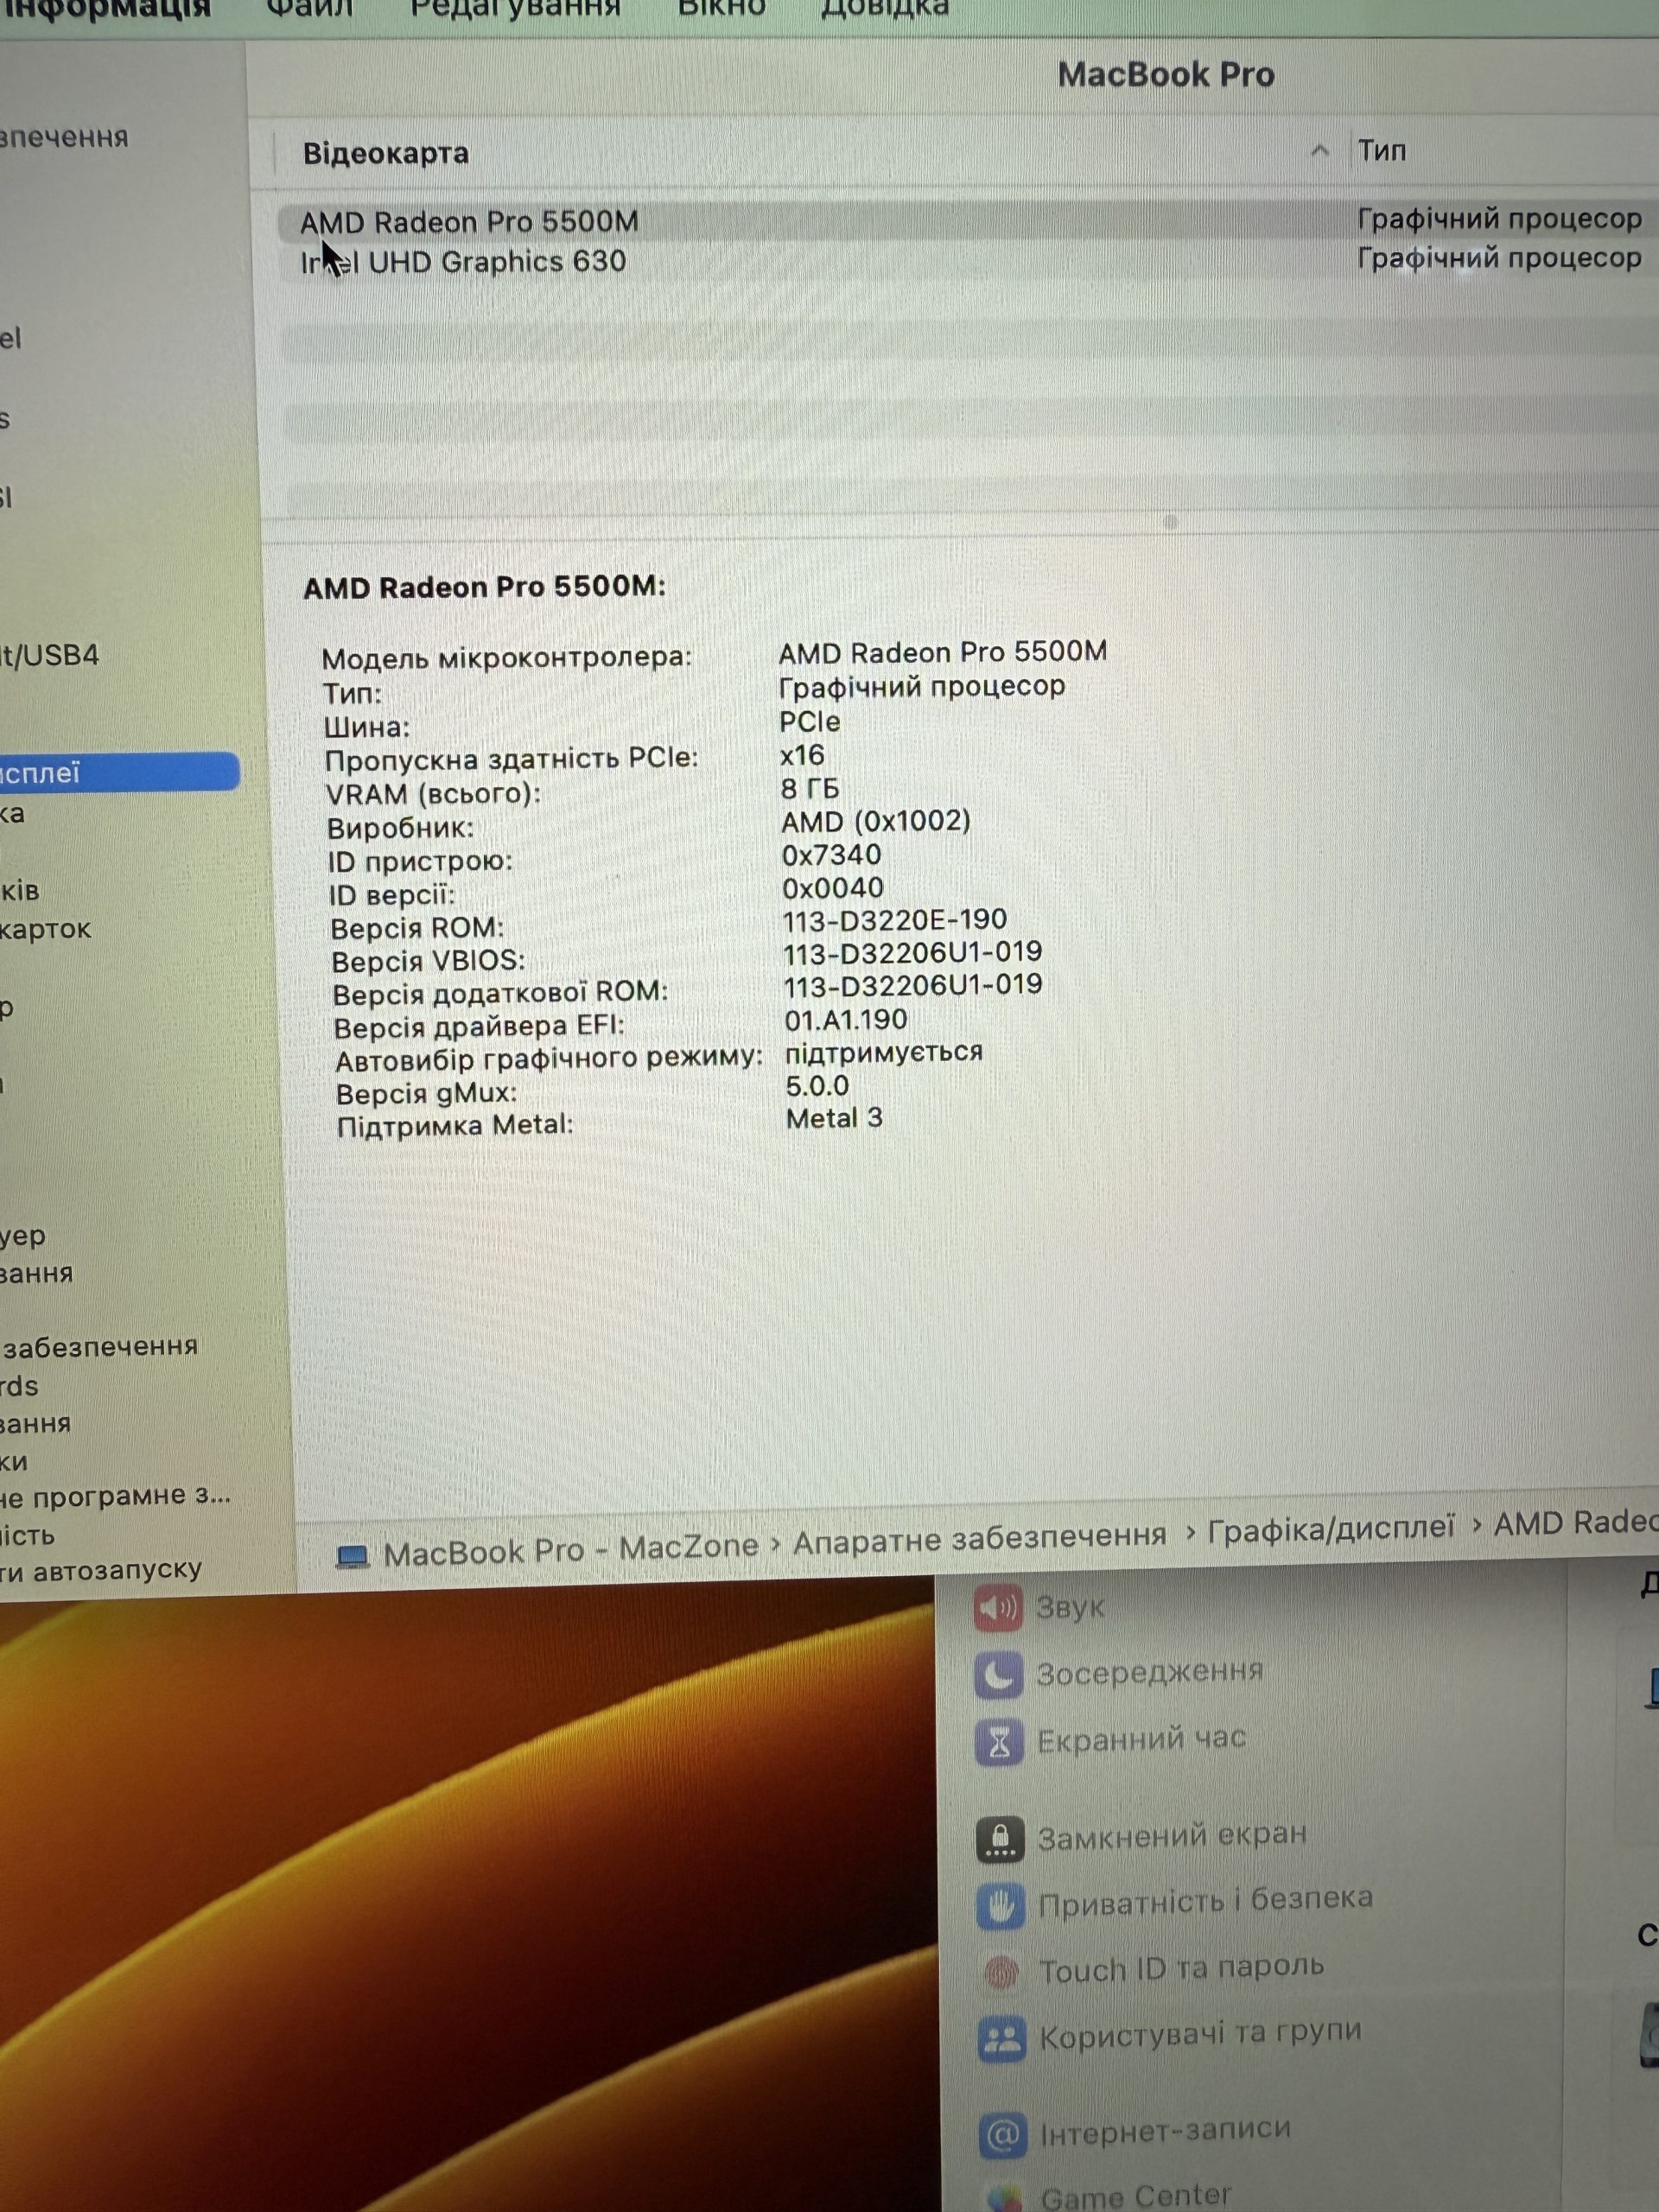
Task: Open Інтернет-записи @ icon
Action: (x=1003, y=2135)
